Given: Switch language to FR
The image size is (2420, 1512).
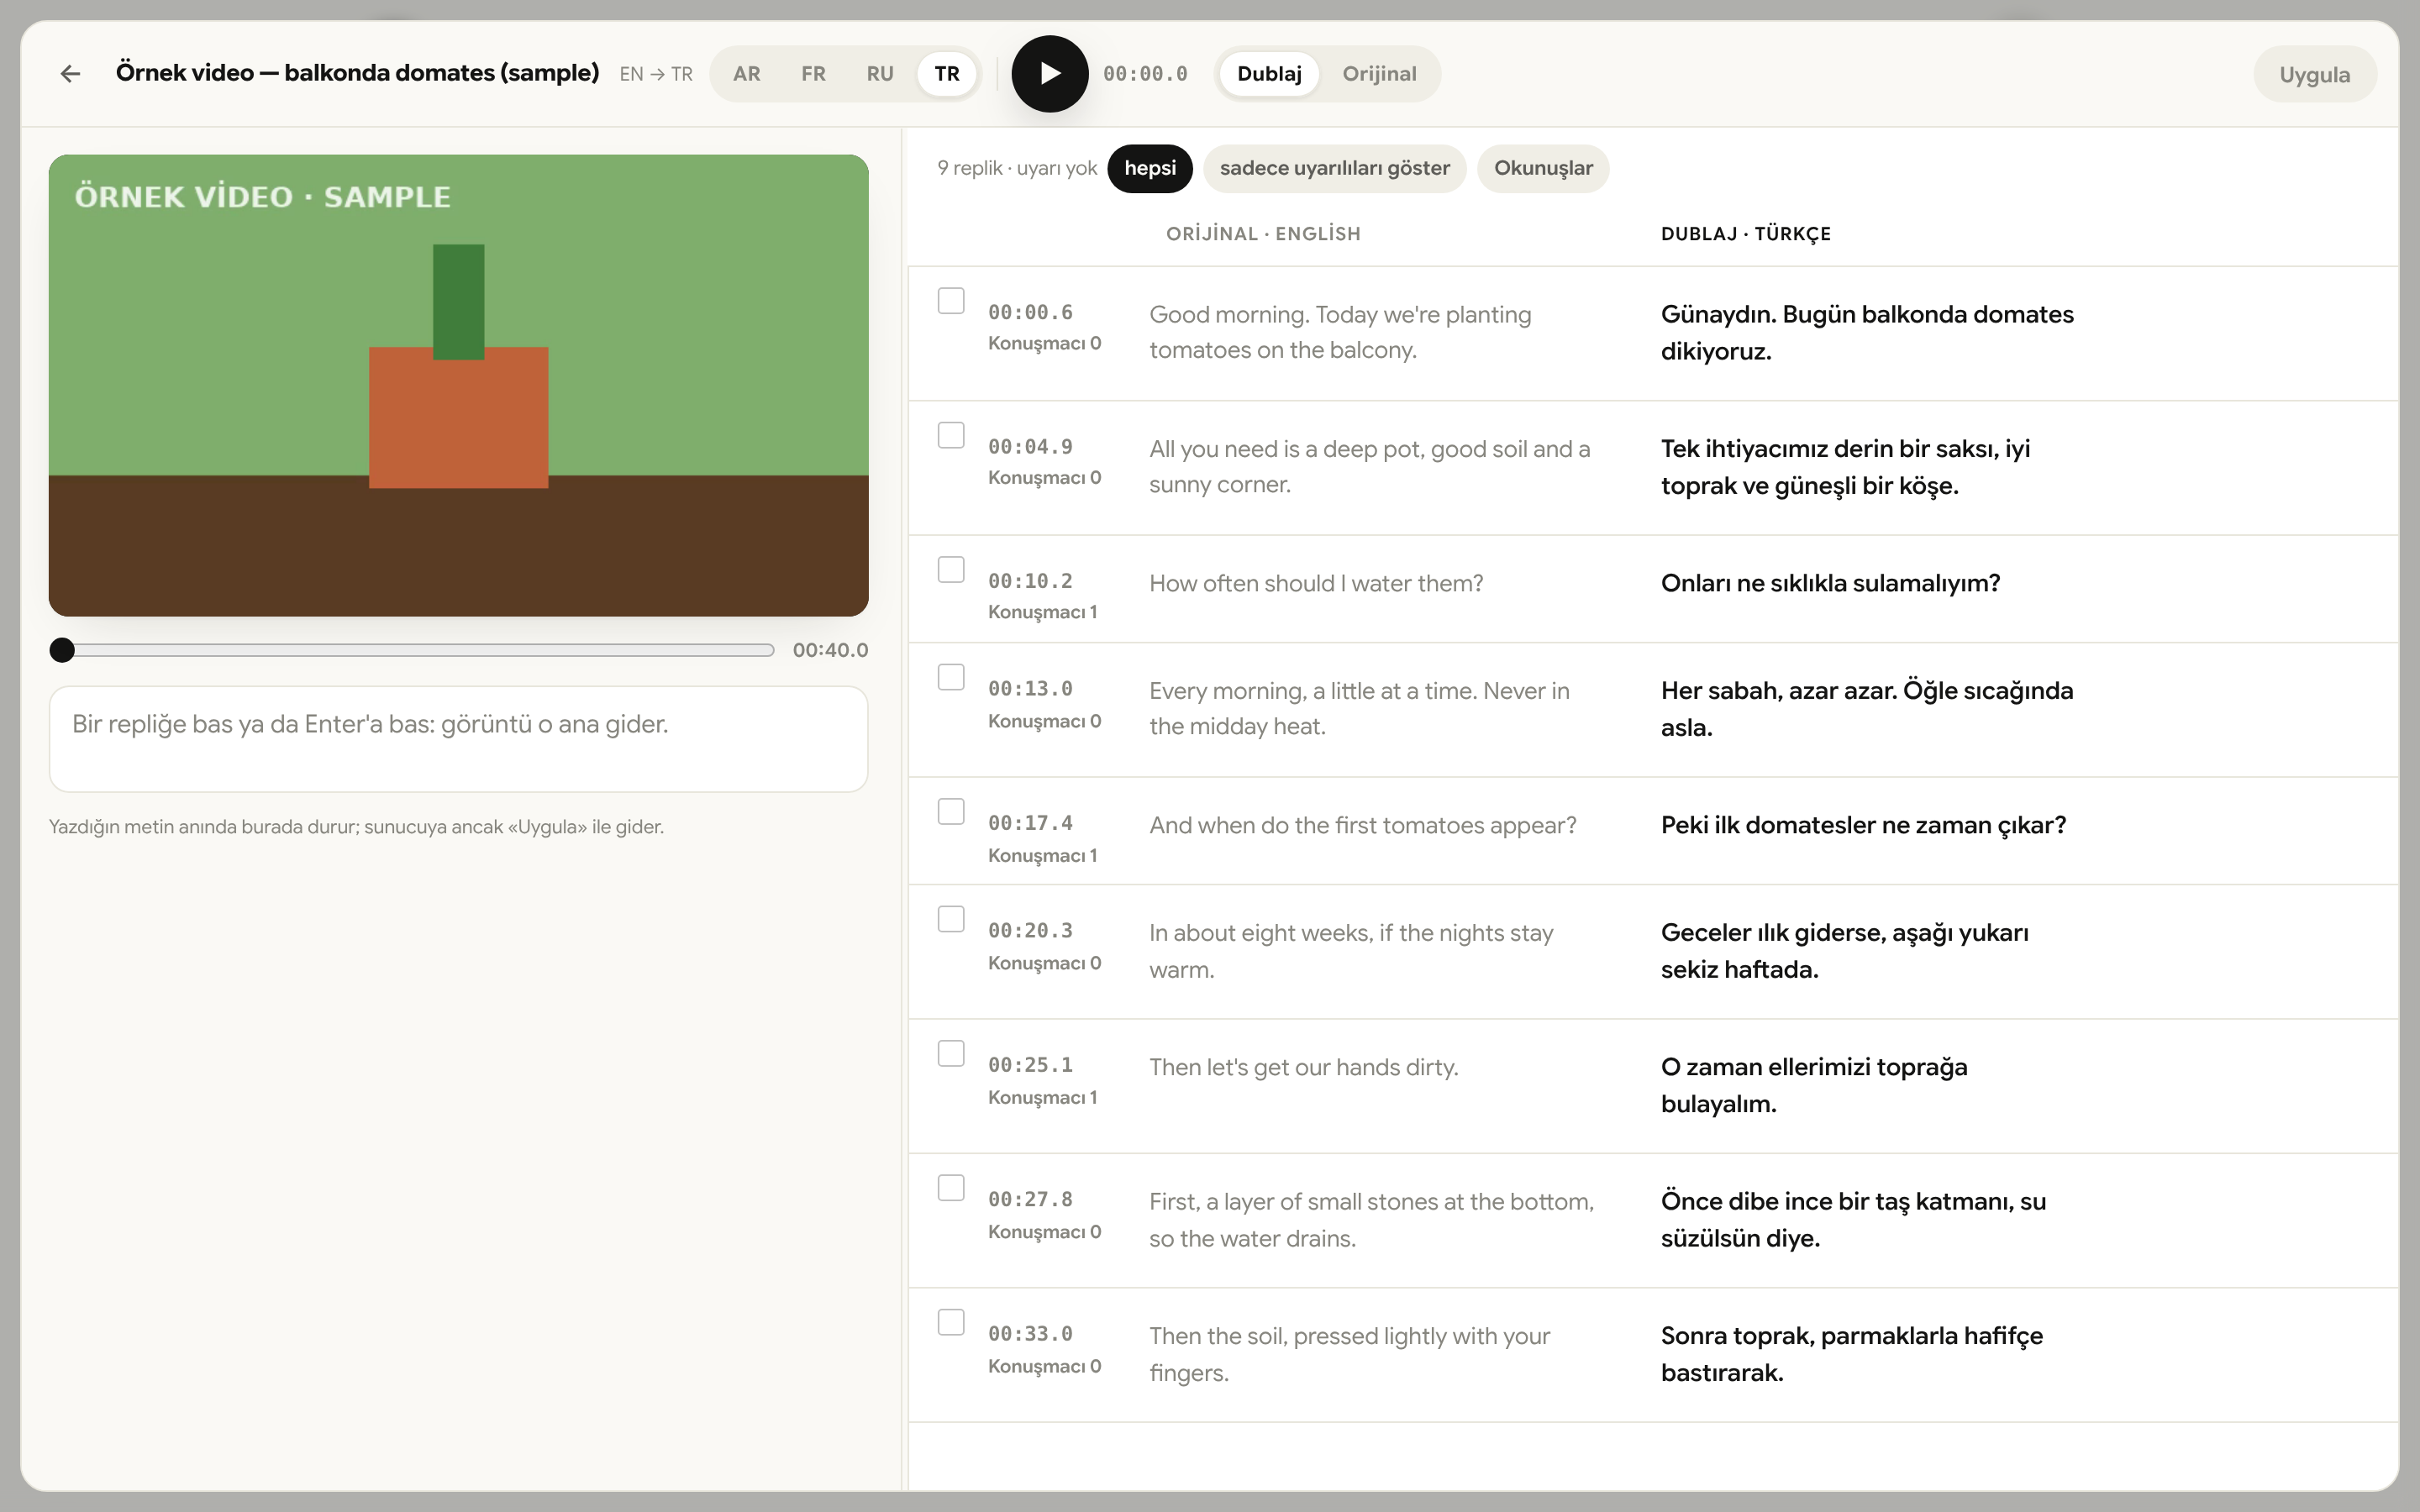Looking at the screenshot, I should coord(813,73).
